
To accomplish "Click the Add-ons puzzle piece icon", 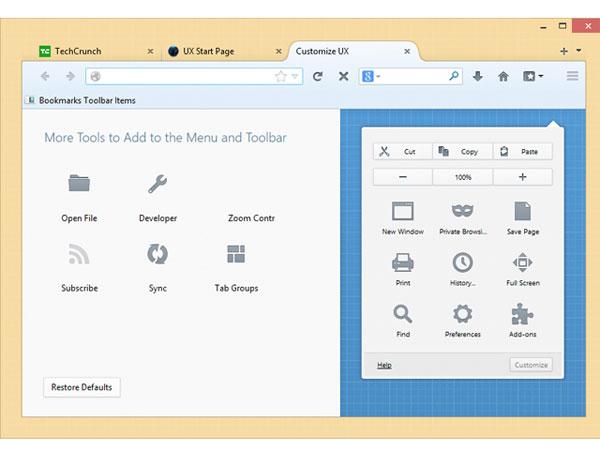I will [x=522, y=314].
